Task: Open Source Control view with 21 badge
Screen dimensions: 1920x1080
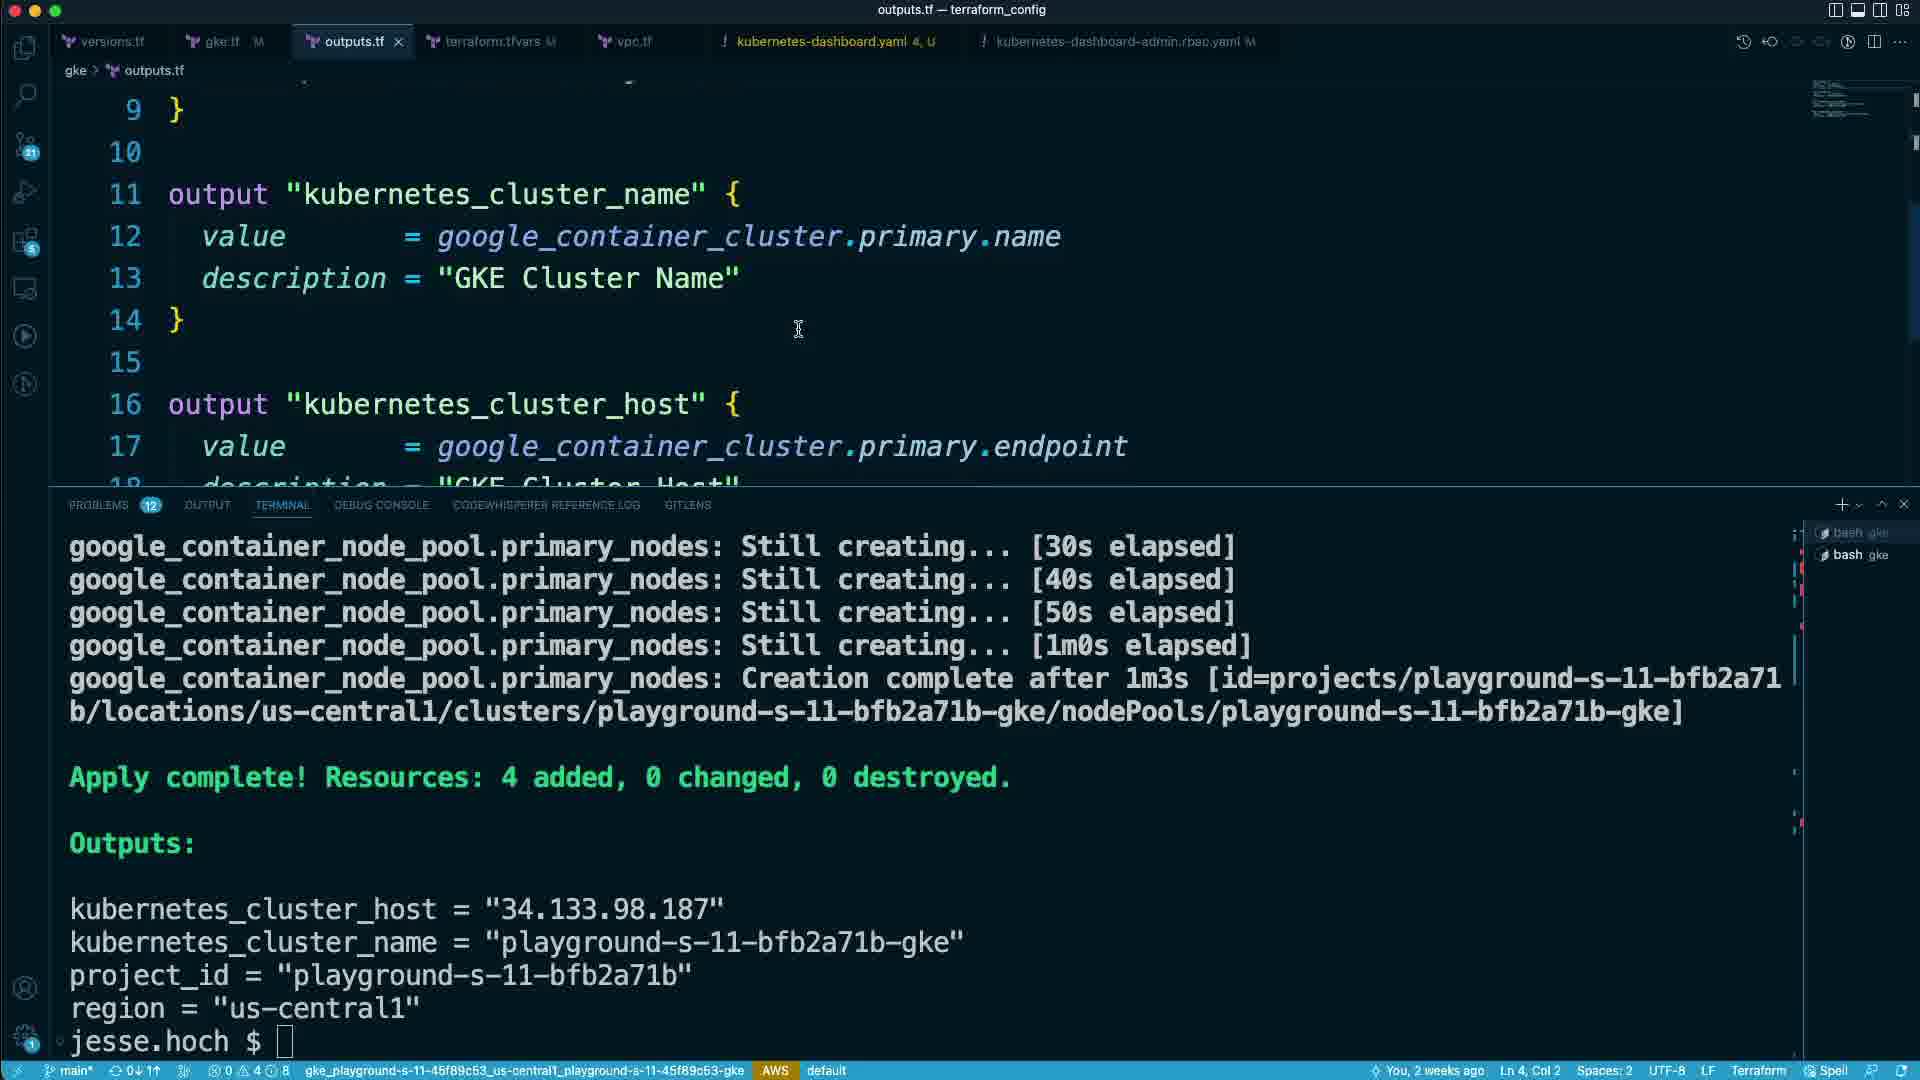Action: (25, 146)
